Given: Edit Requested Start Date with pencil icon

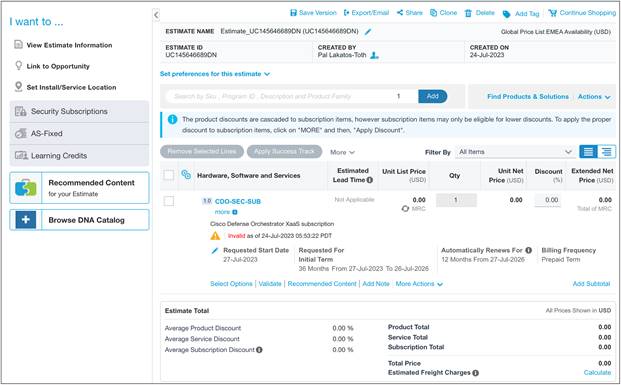Looking at the screenshot, I should pos(215,250).
